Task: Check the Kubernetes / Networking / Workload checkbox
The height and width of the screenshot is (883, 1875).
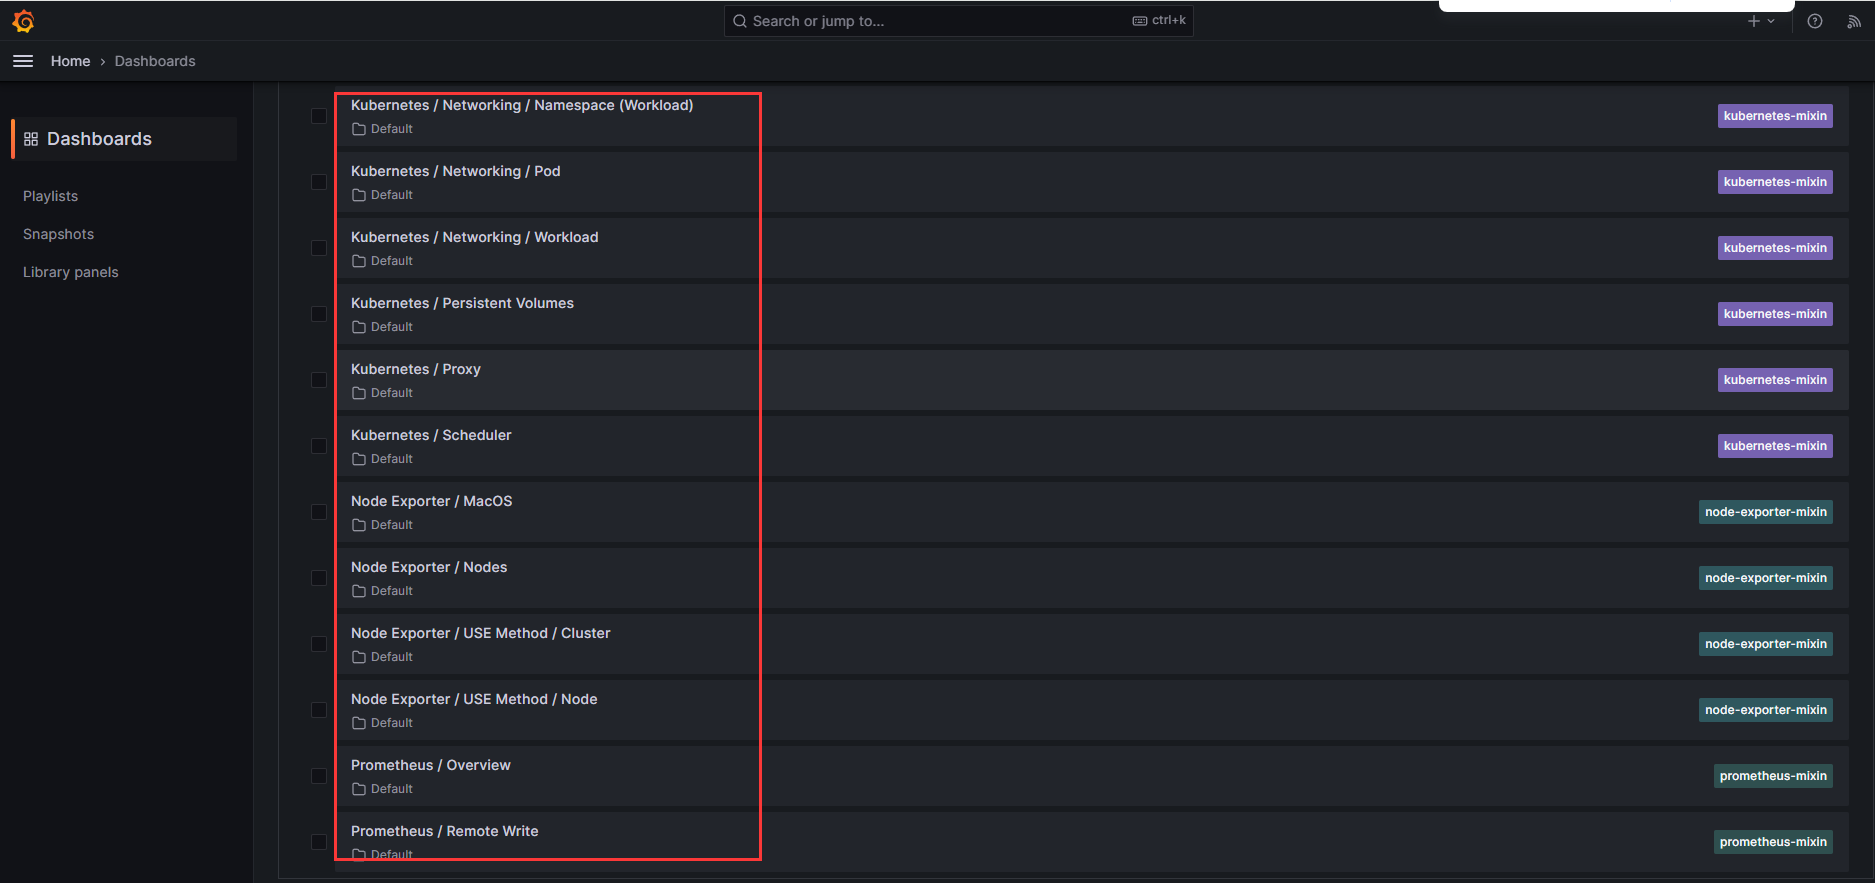Action: [319, 248]
